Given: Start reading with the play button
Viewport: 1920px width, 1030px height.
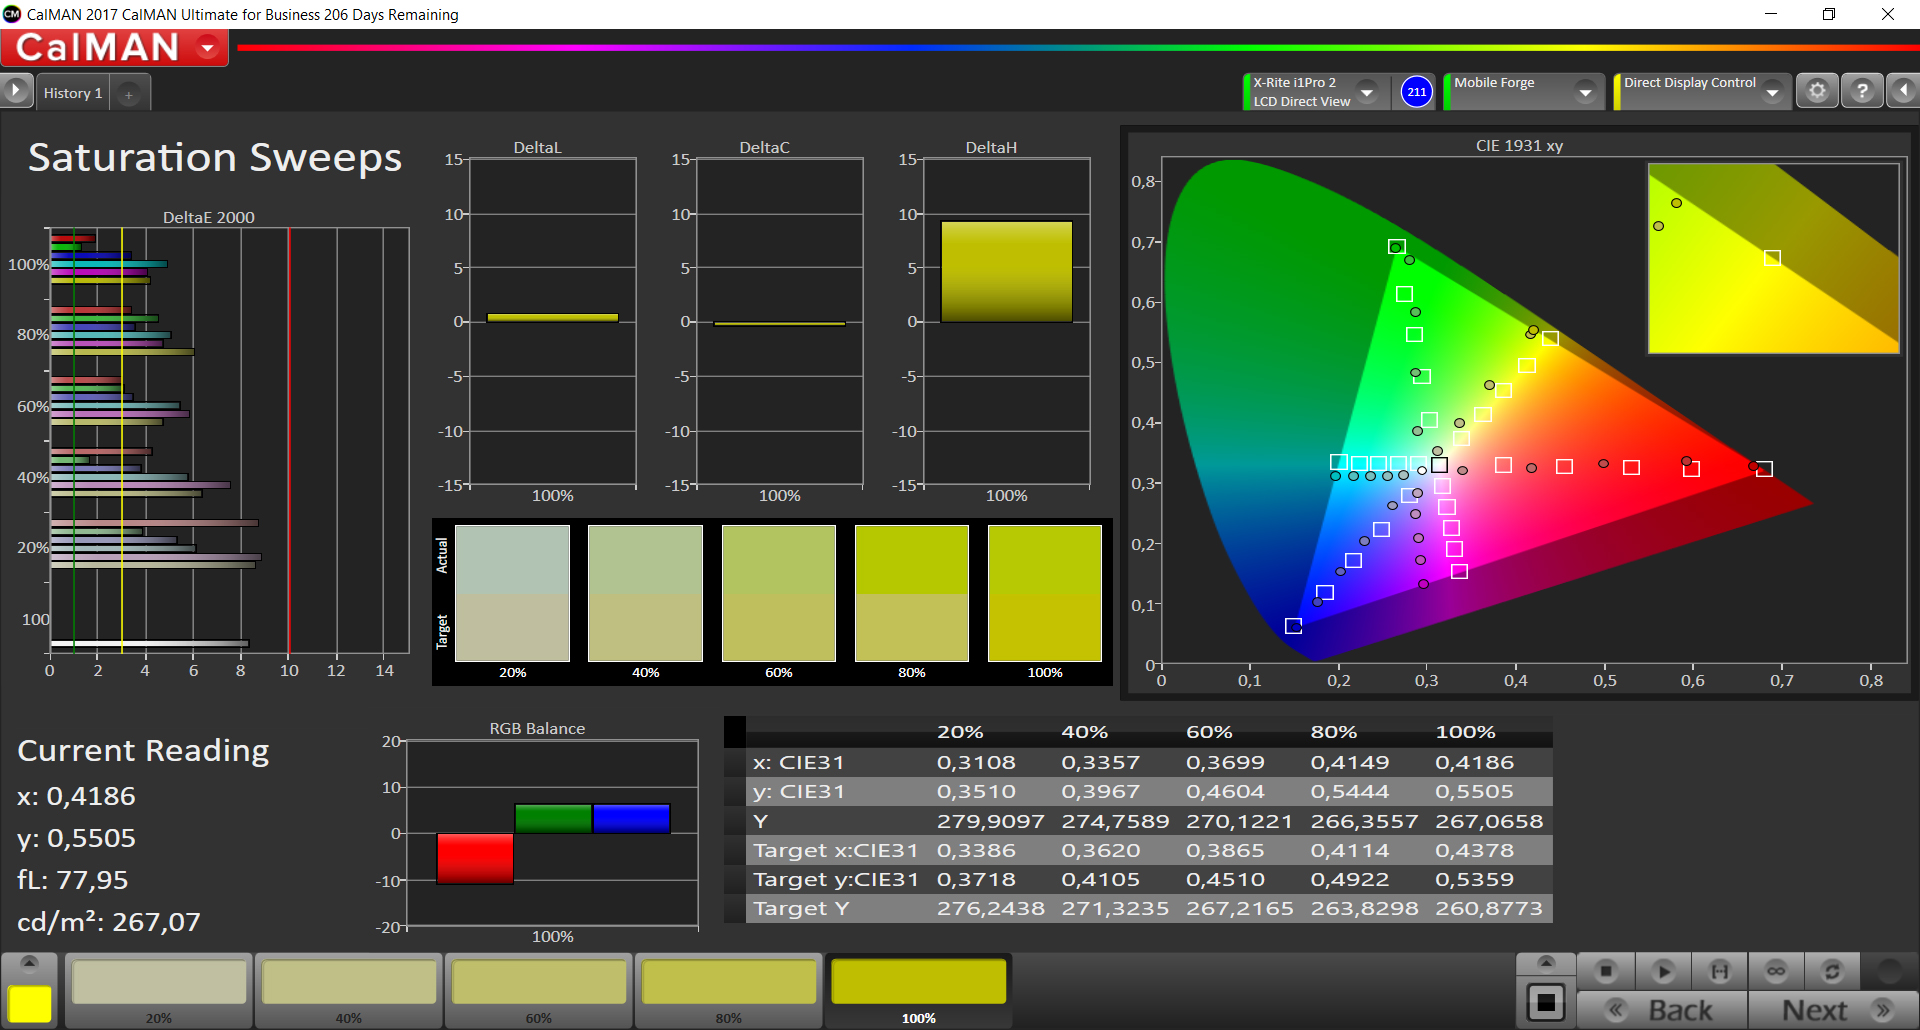Looking at the screenshot, I should (1663, 971).
